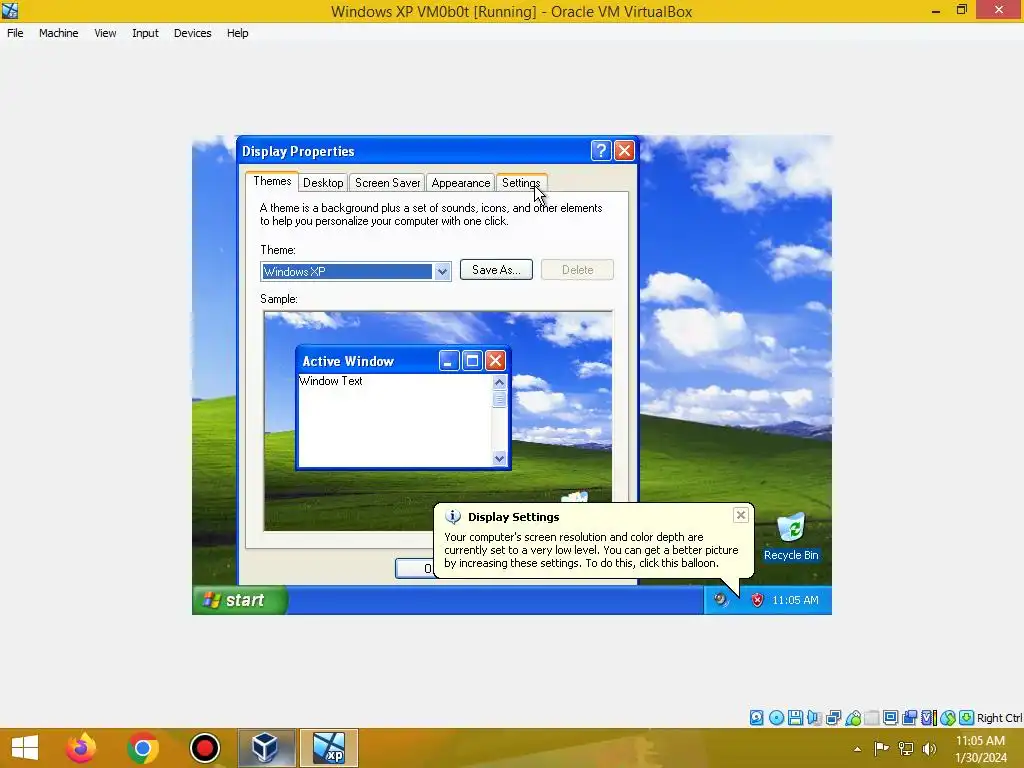This screenshot has height=768, width=1024.
Task: Click 'Window Text' in the sample preview
Action: click(330, 381)
